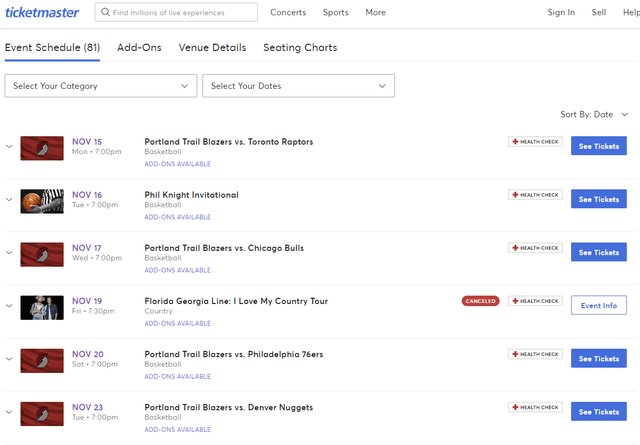Open Portland Trail Blazers vs. Chicago Bulls title
640x445 pixels.
[x=224, y=248]
